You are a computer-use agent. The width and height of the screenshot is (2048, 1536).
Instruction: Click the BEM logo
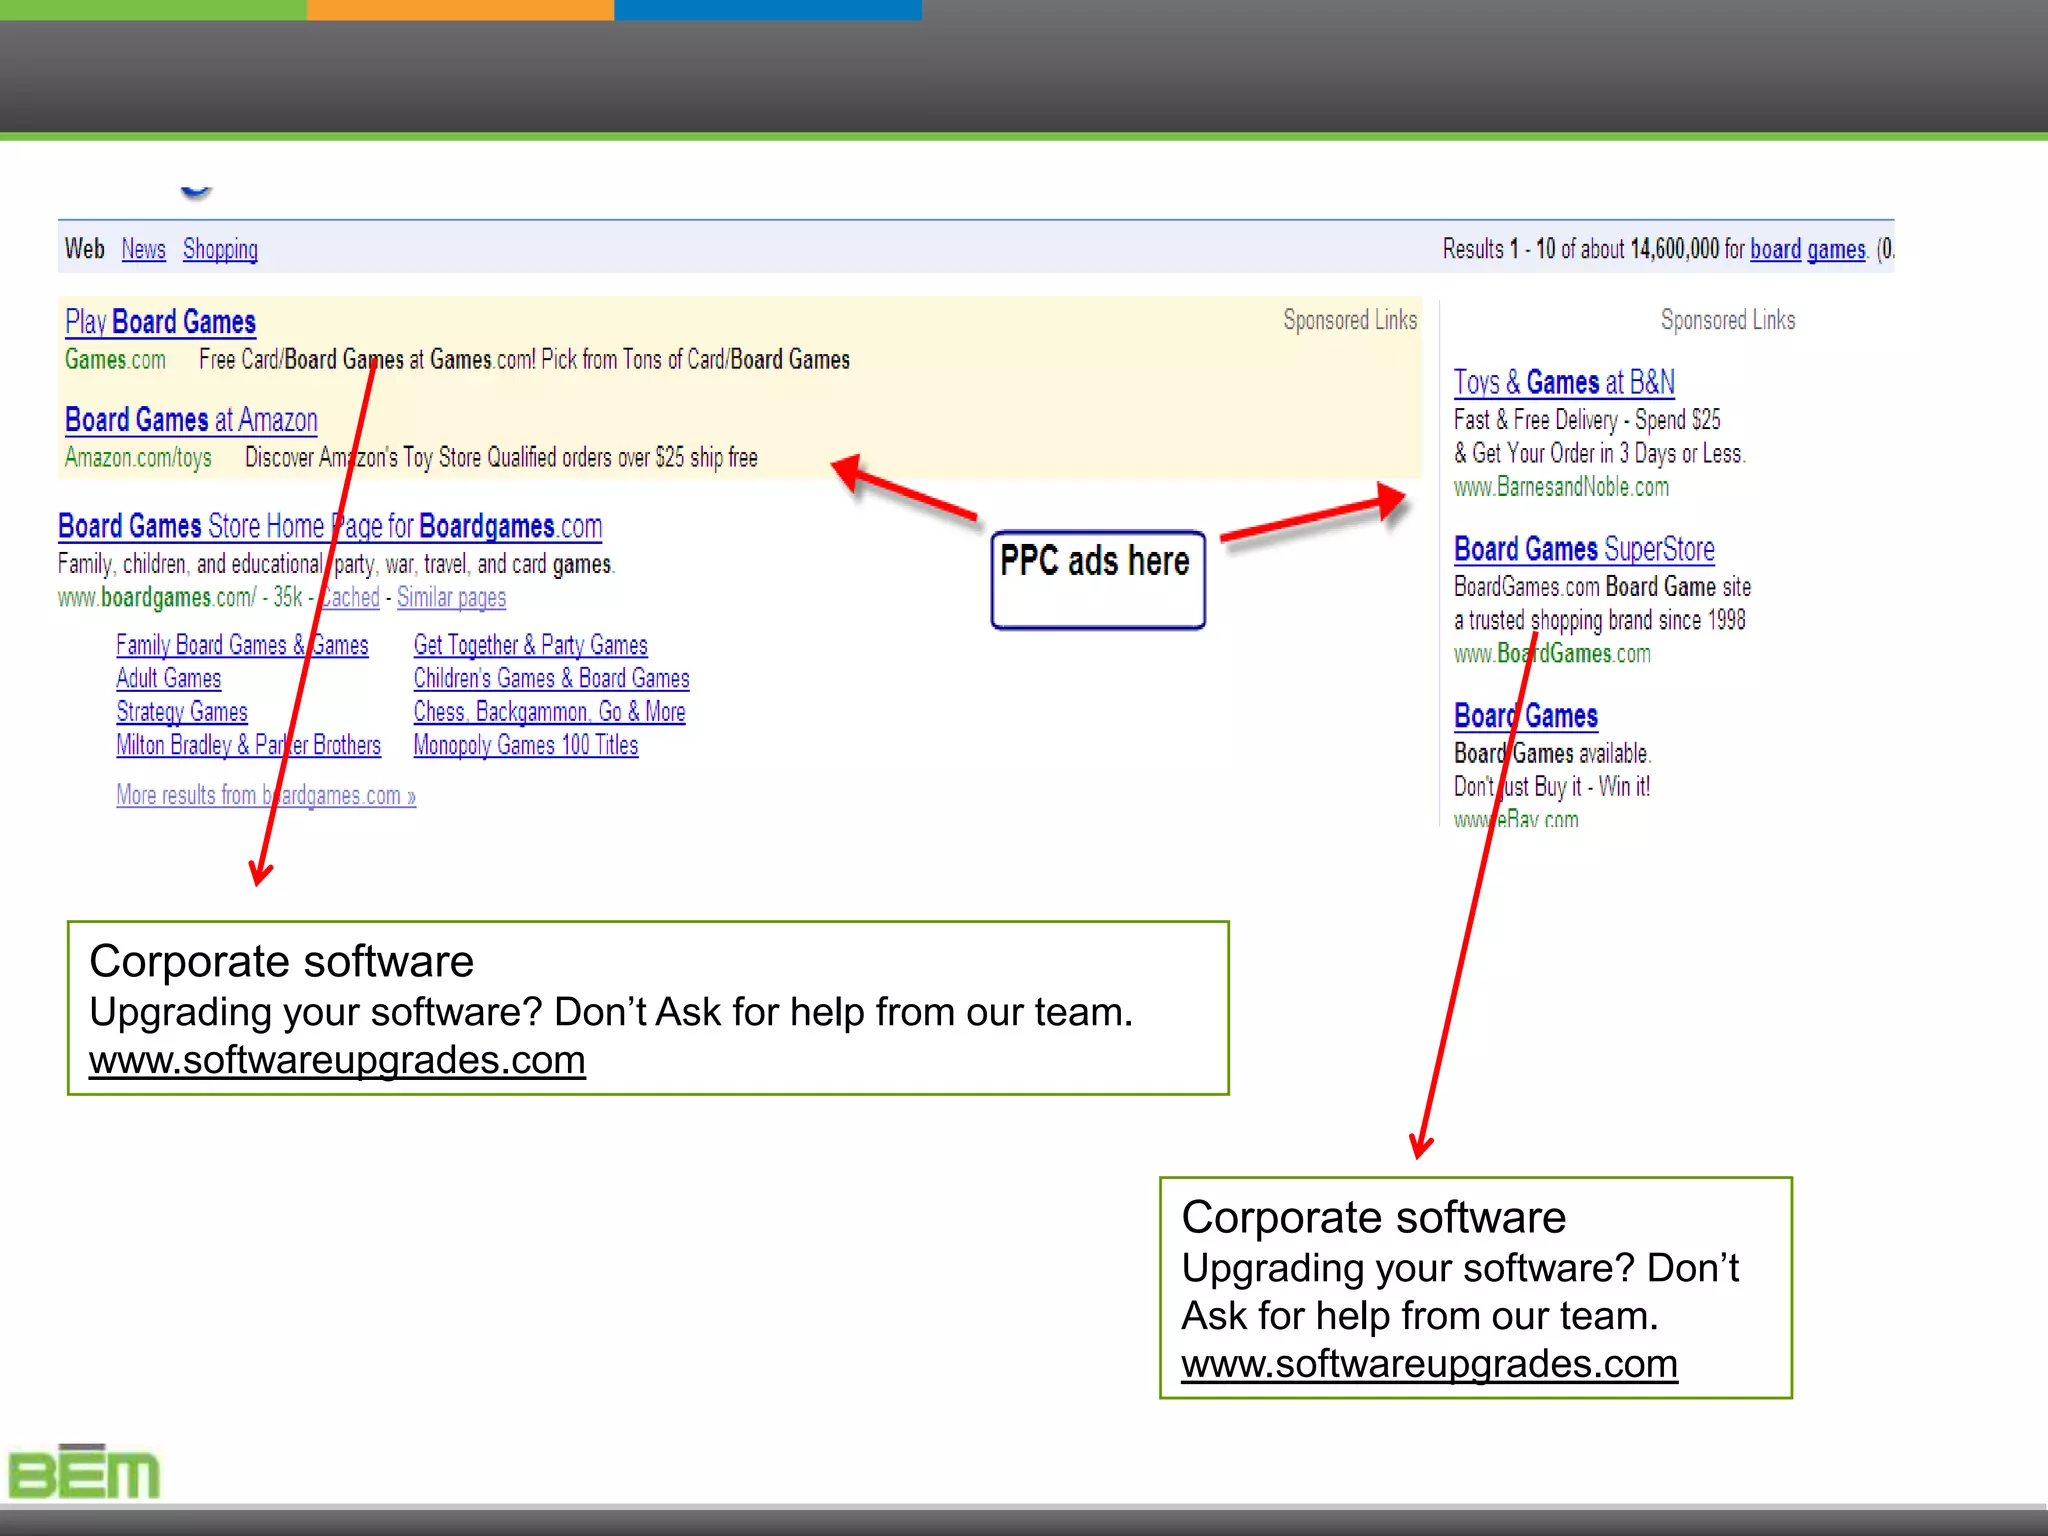pyautogui.click(x=84, y=1471)
